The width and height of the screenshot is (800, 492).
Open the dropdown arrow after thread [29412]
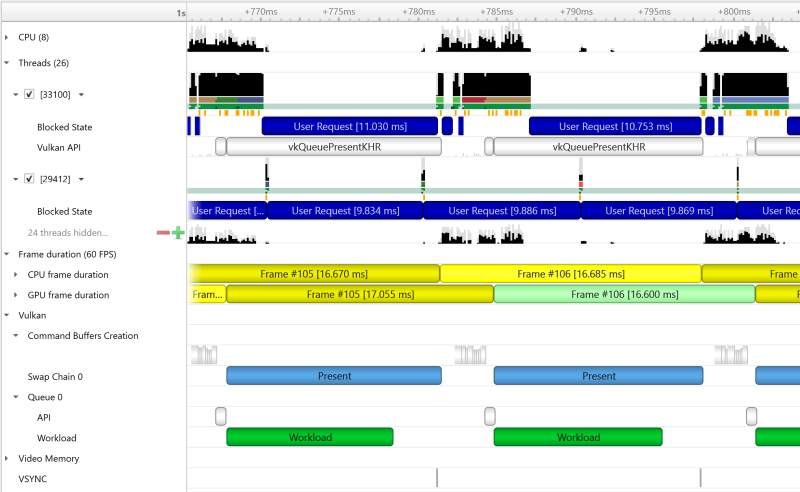81,179
